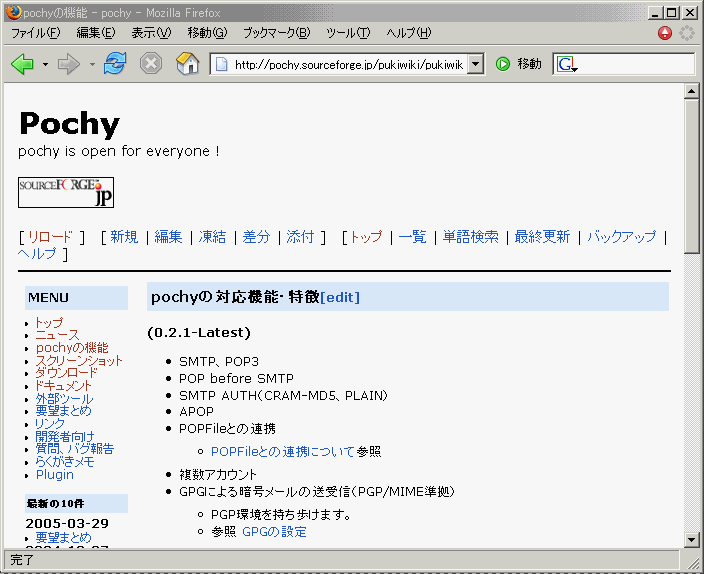Open 質問、バグ報告 in the sidebar menu
Screen dimensions: 704x574
(x=75, y=449)
